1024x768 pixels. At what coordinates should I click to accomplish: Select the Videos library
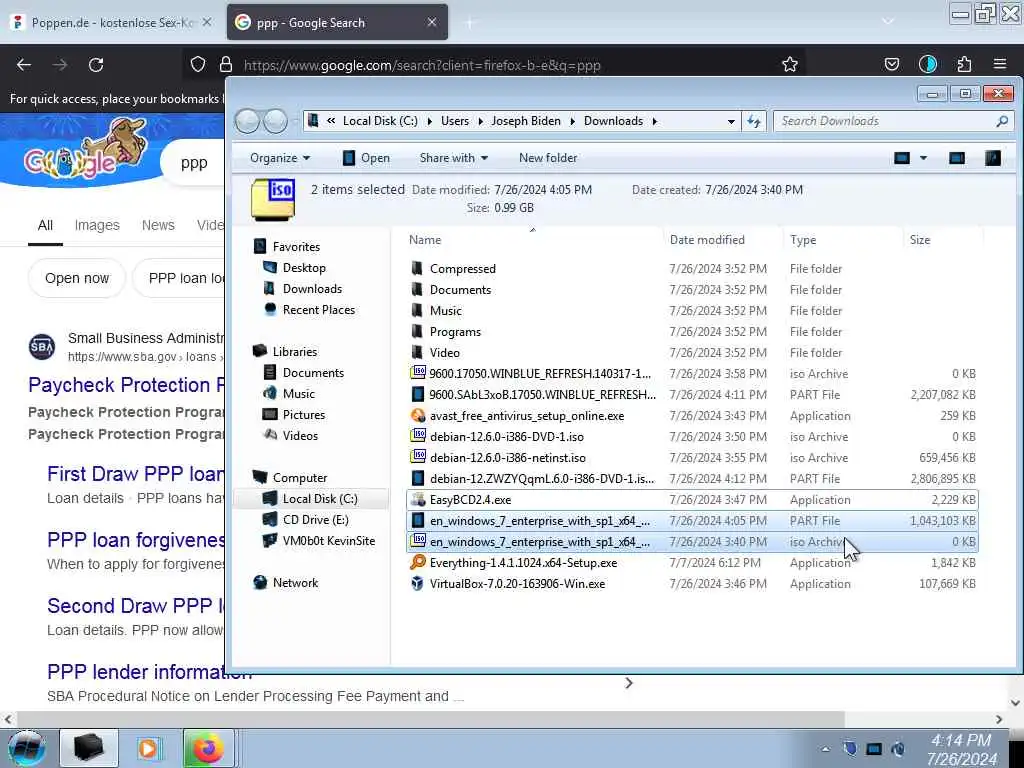300,436
